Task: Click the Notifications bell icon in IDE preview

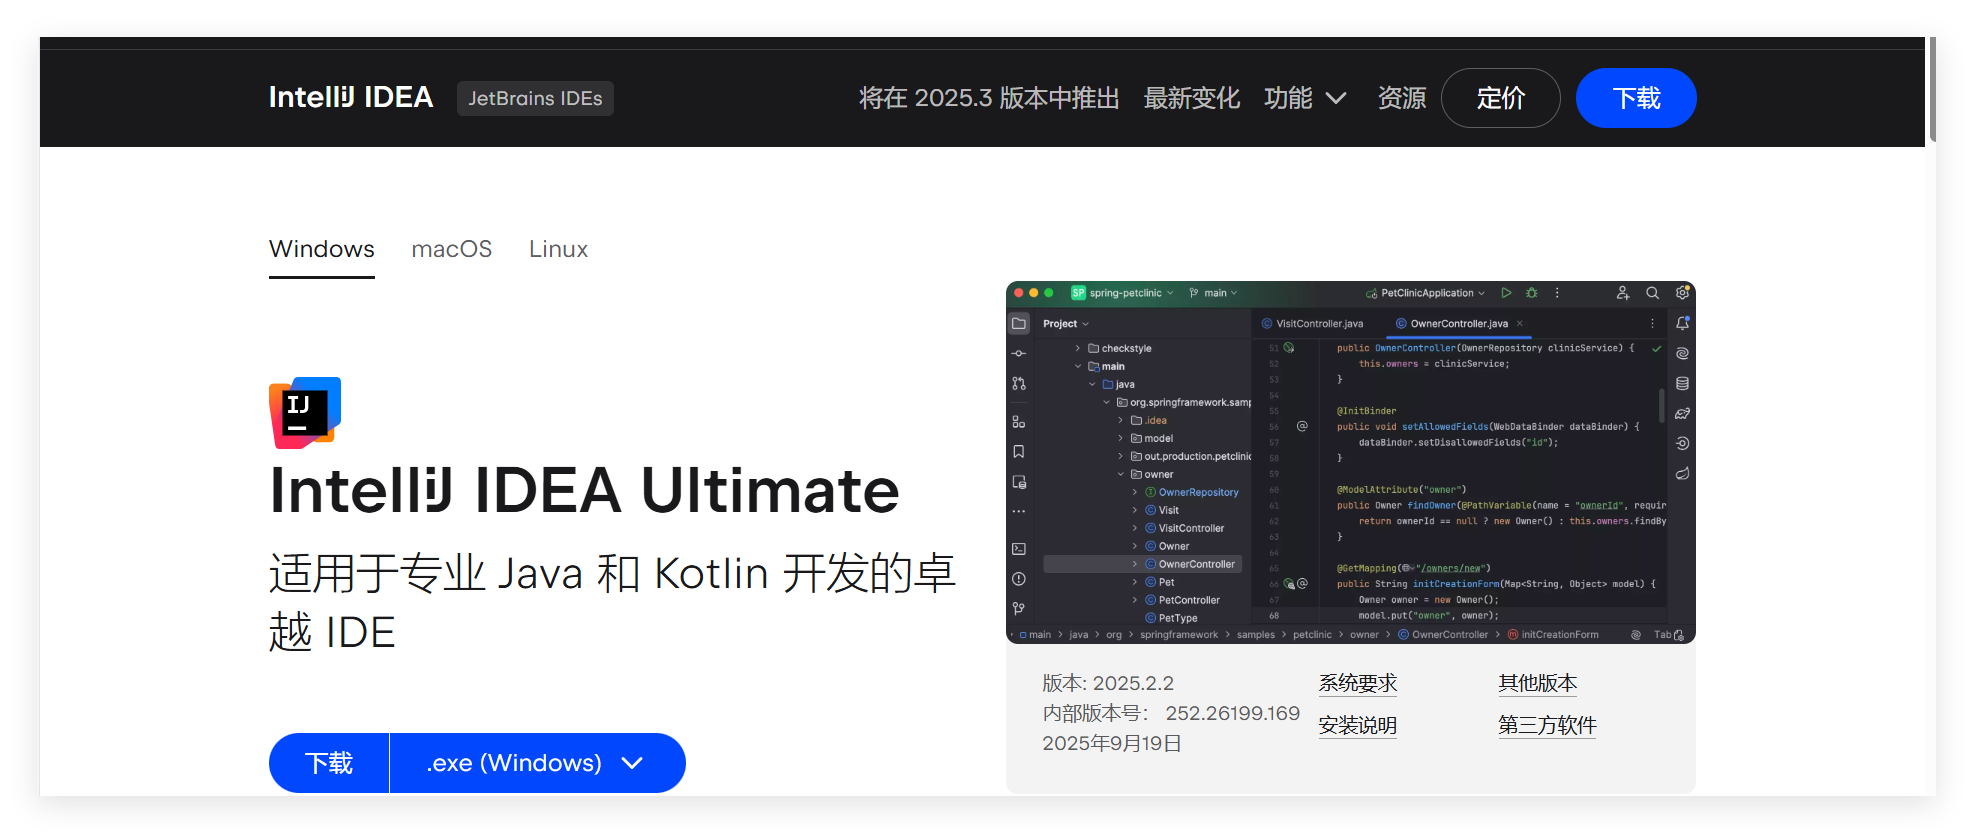Action: (x=1683, y=323)
